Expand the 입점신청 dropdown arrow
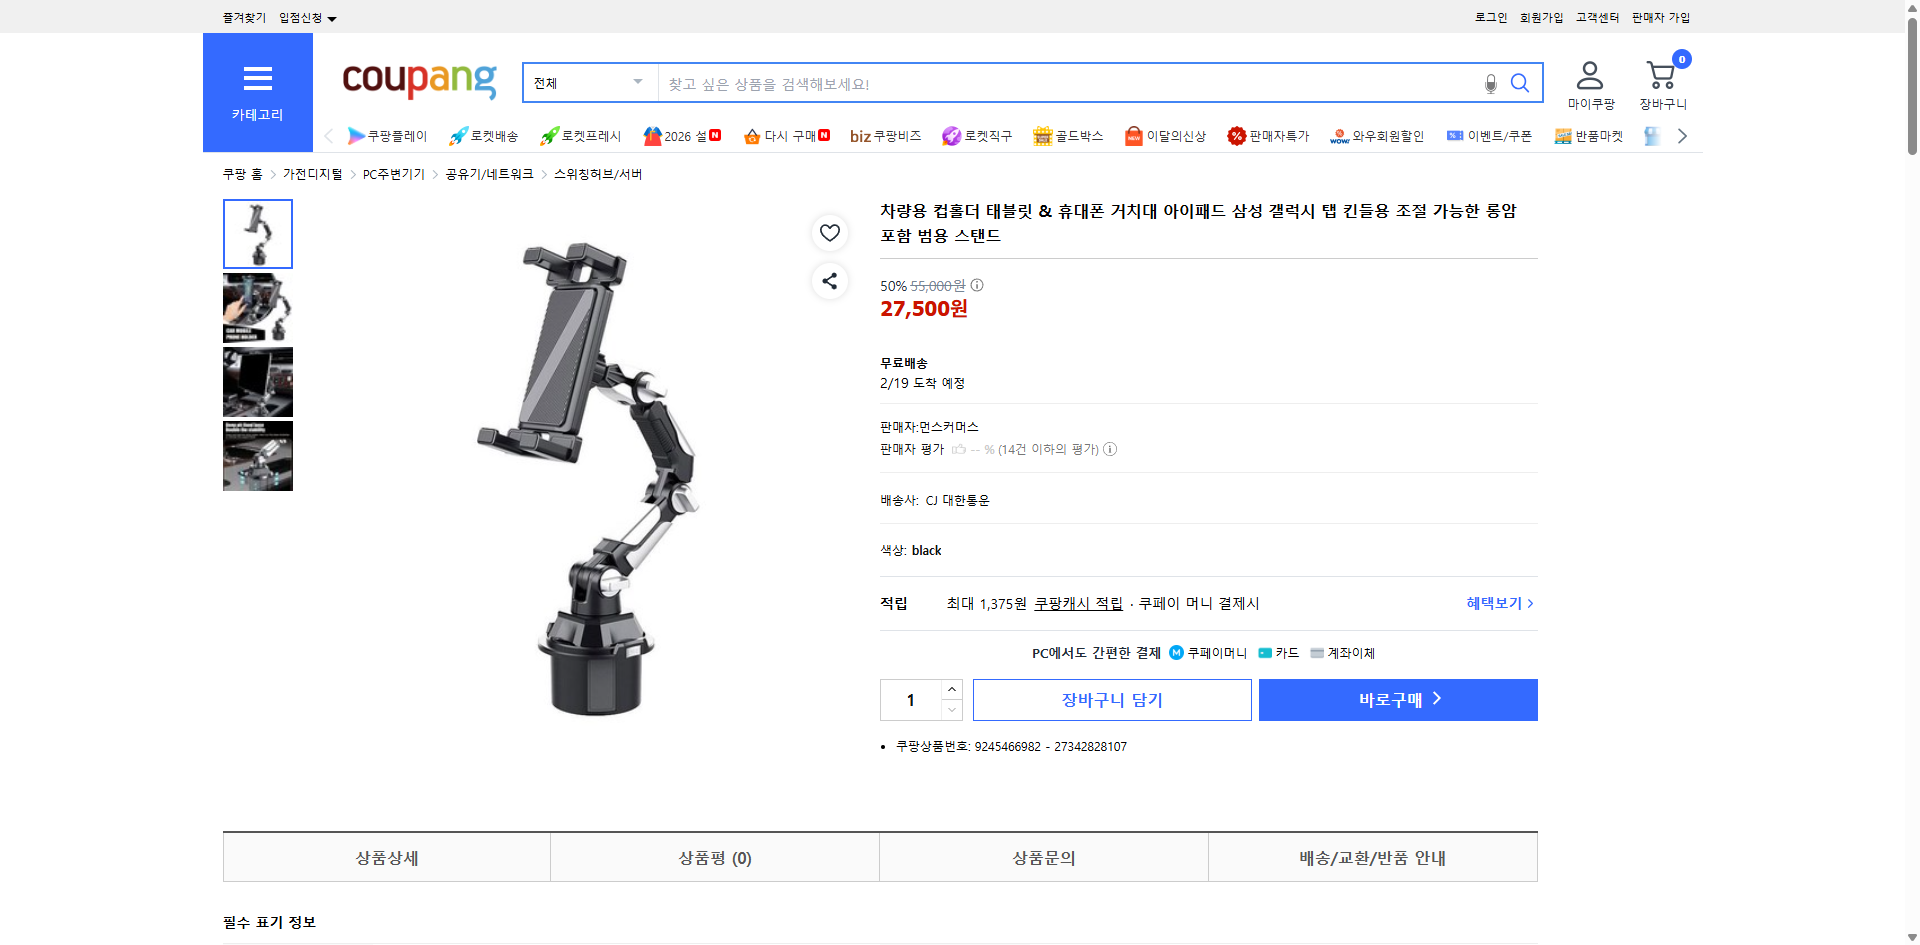 pyautogui.click(x=333, y=17)
